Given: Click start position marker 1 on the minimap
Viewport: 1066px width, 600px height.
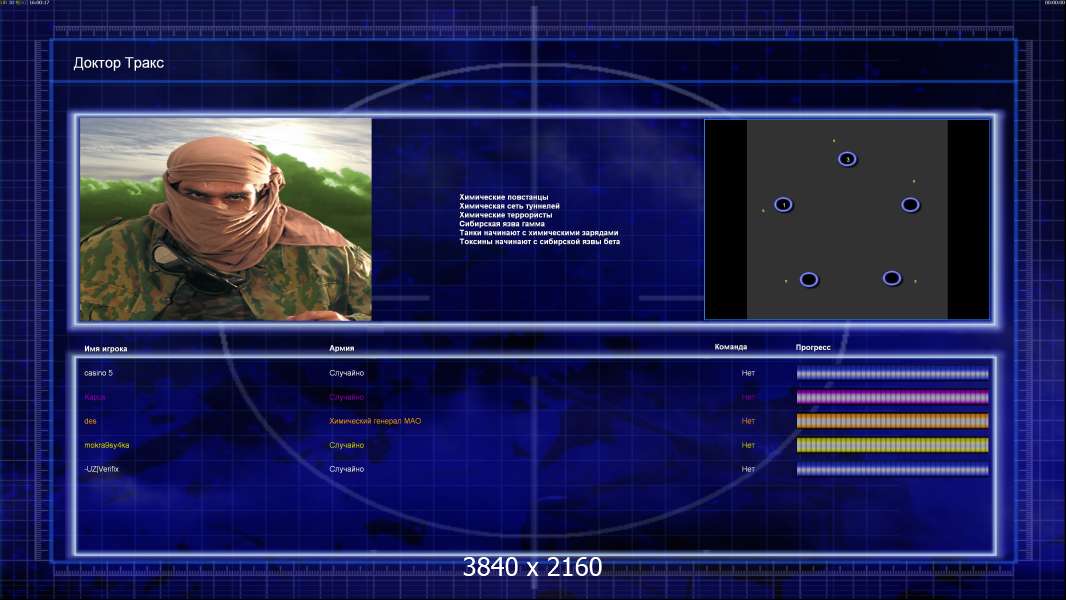Looking at the screenshot, I should (783, 205).
